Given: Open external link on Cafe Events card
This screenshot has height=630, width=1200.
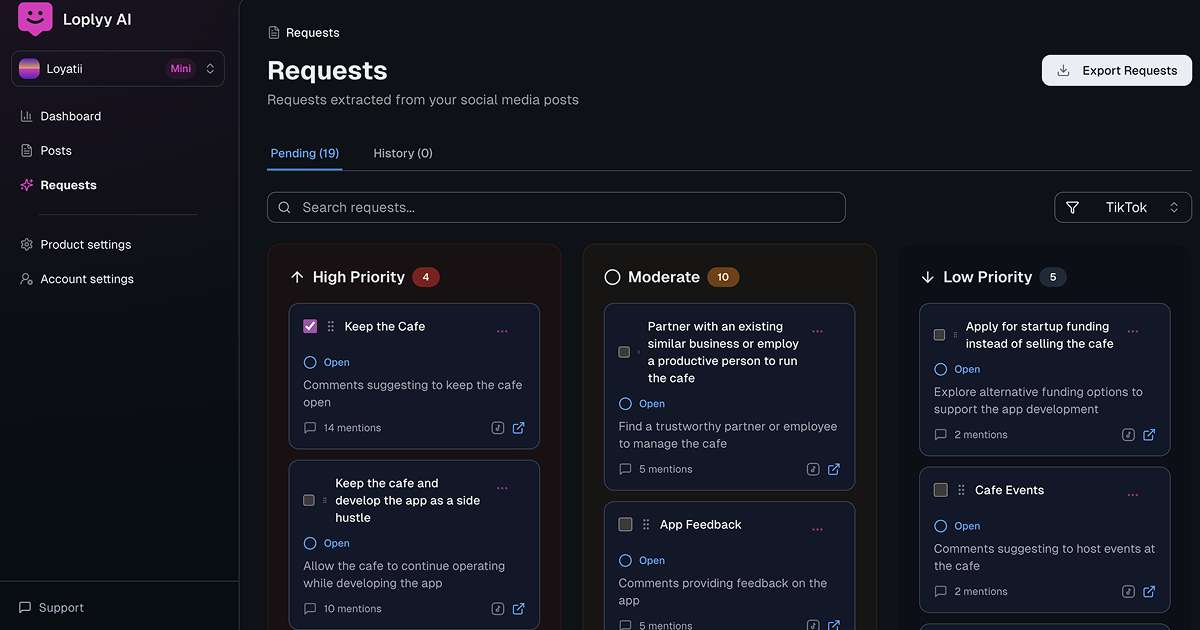Looking at the screenshot, I should click(x=1149, y=592).
